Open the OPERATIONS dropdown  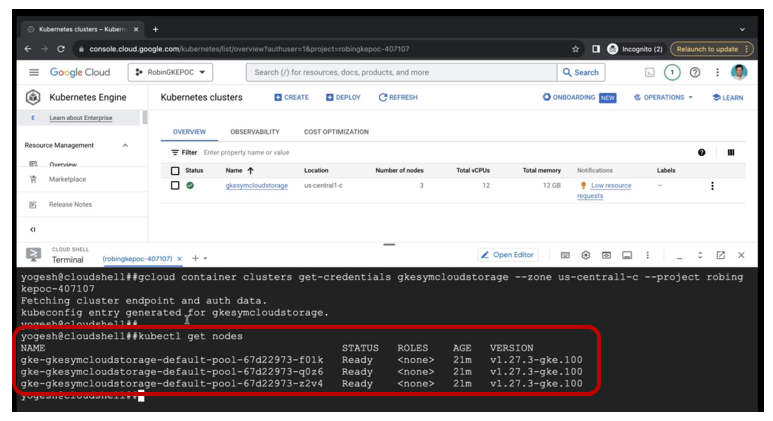click(664, 98)
